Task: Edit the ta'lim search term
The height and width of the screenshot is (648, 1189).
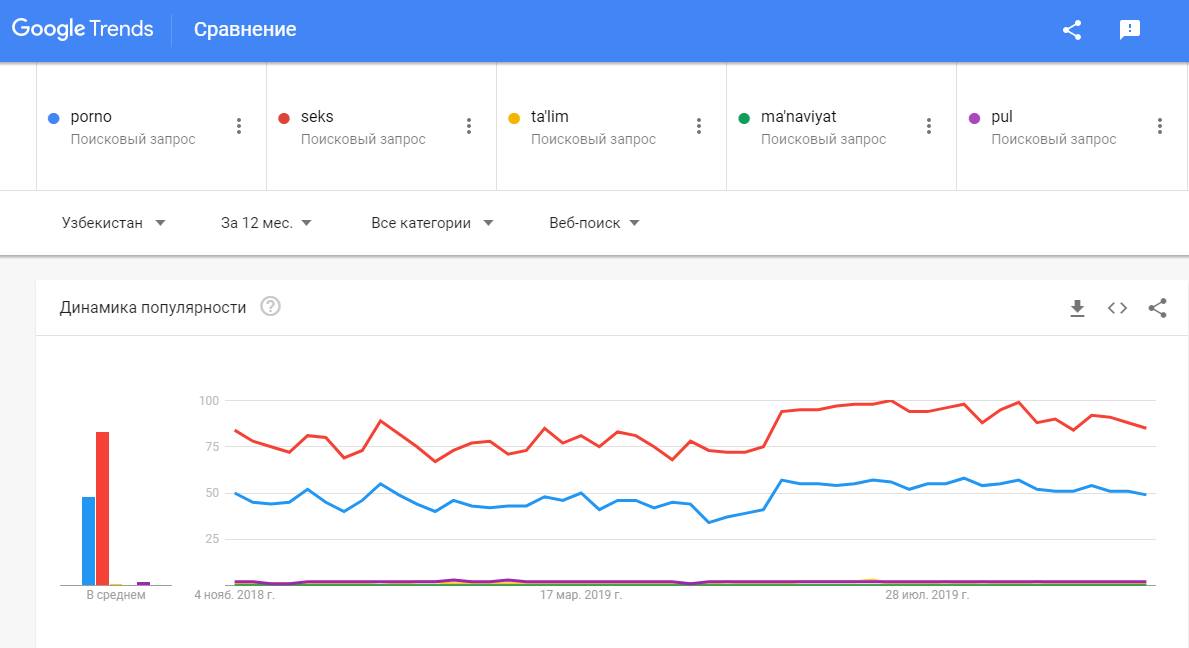Action: (550, 117)
